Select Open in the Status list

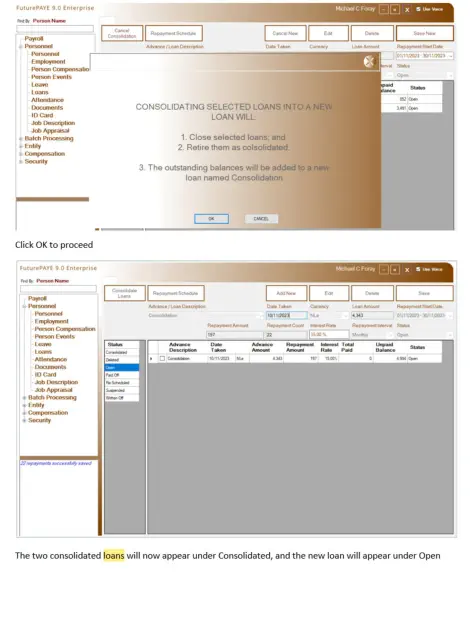(x=122, y=367)
